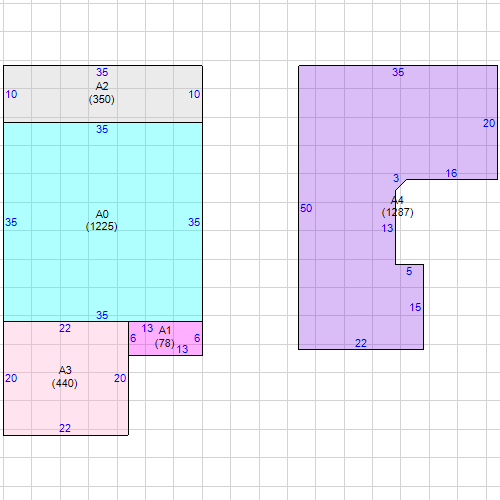500x500 pixels.
Task: Click the (78) area value of A1
Action: (x=165, y=343)
